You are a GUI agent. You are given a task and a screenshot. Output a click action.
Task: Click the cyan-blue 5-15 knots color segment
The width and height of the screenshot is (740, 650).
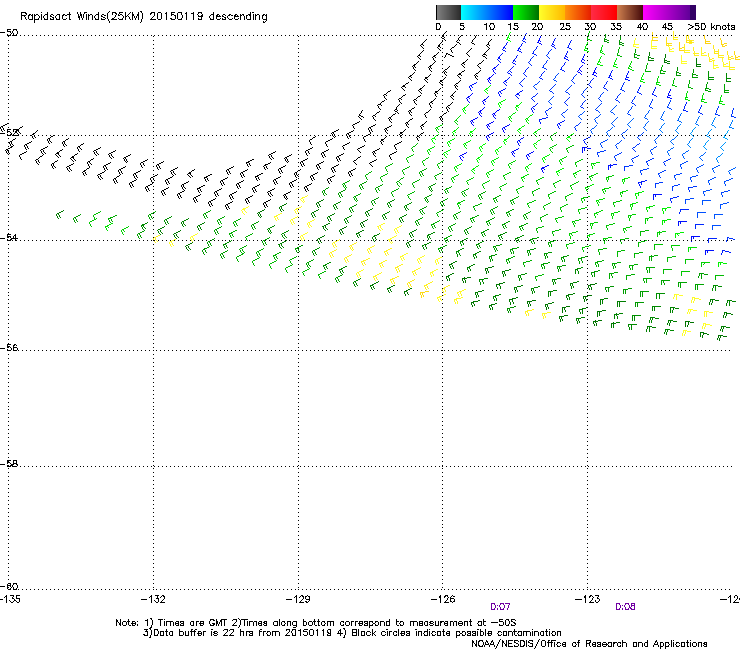(487, 12)
